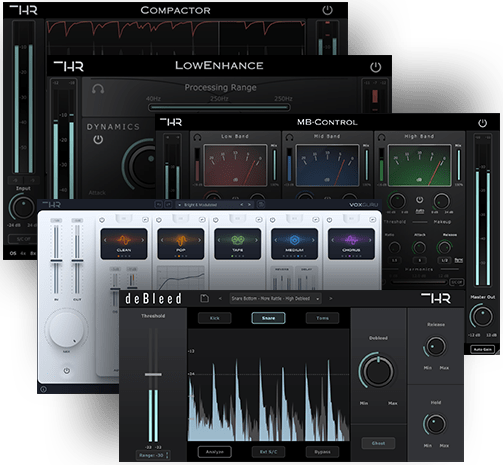503x465 pixels.
Task: Click the VoxGuru large Mix knob
Action: (x=66, y=328)
